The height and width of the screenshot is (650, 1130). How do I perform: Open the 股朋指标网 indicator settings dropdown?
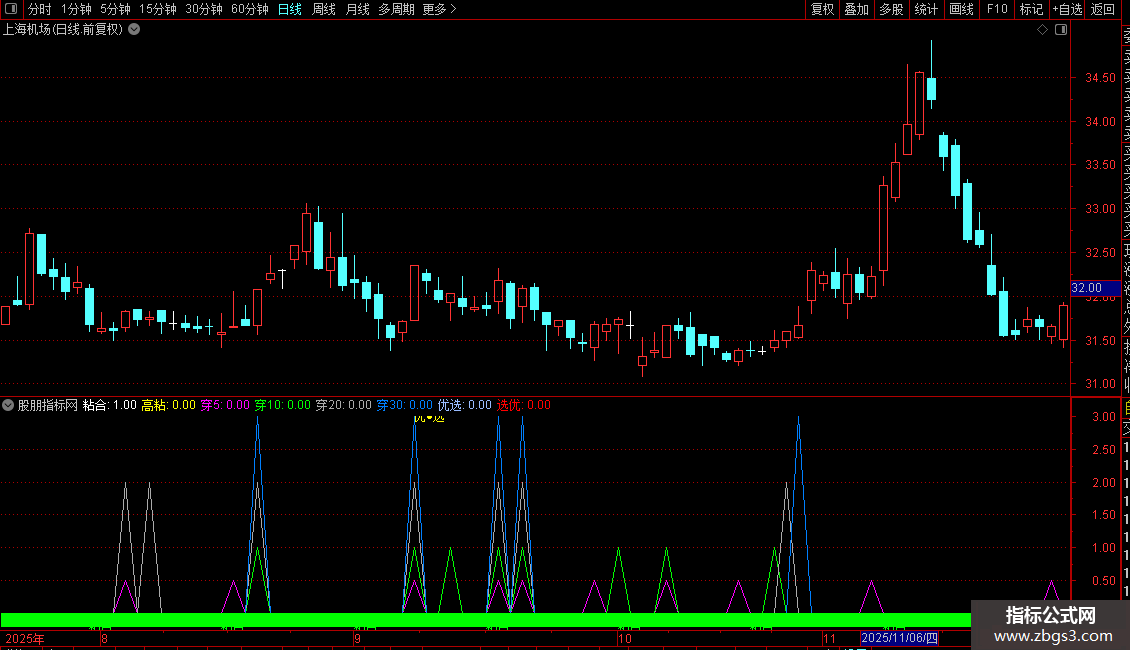click(x=8, y=405)
